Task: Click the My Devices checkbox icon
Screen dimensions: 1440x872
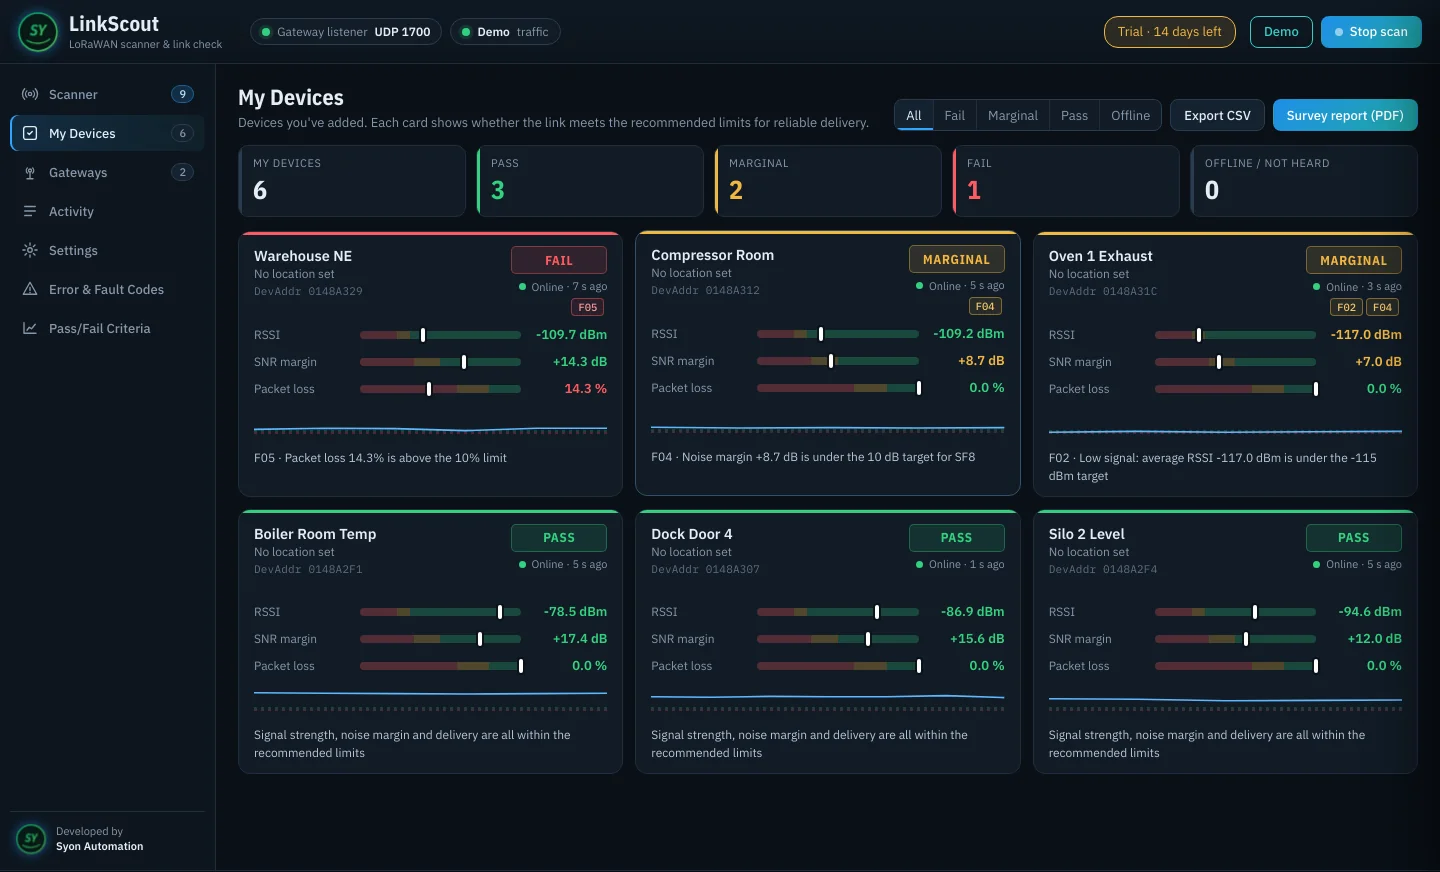Action: point(30,133)
